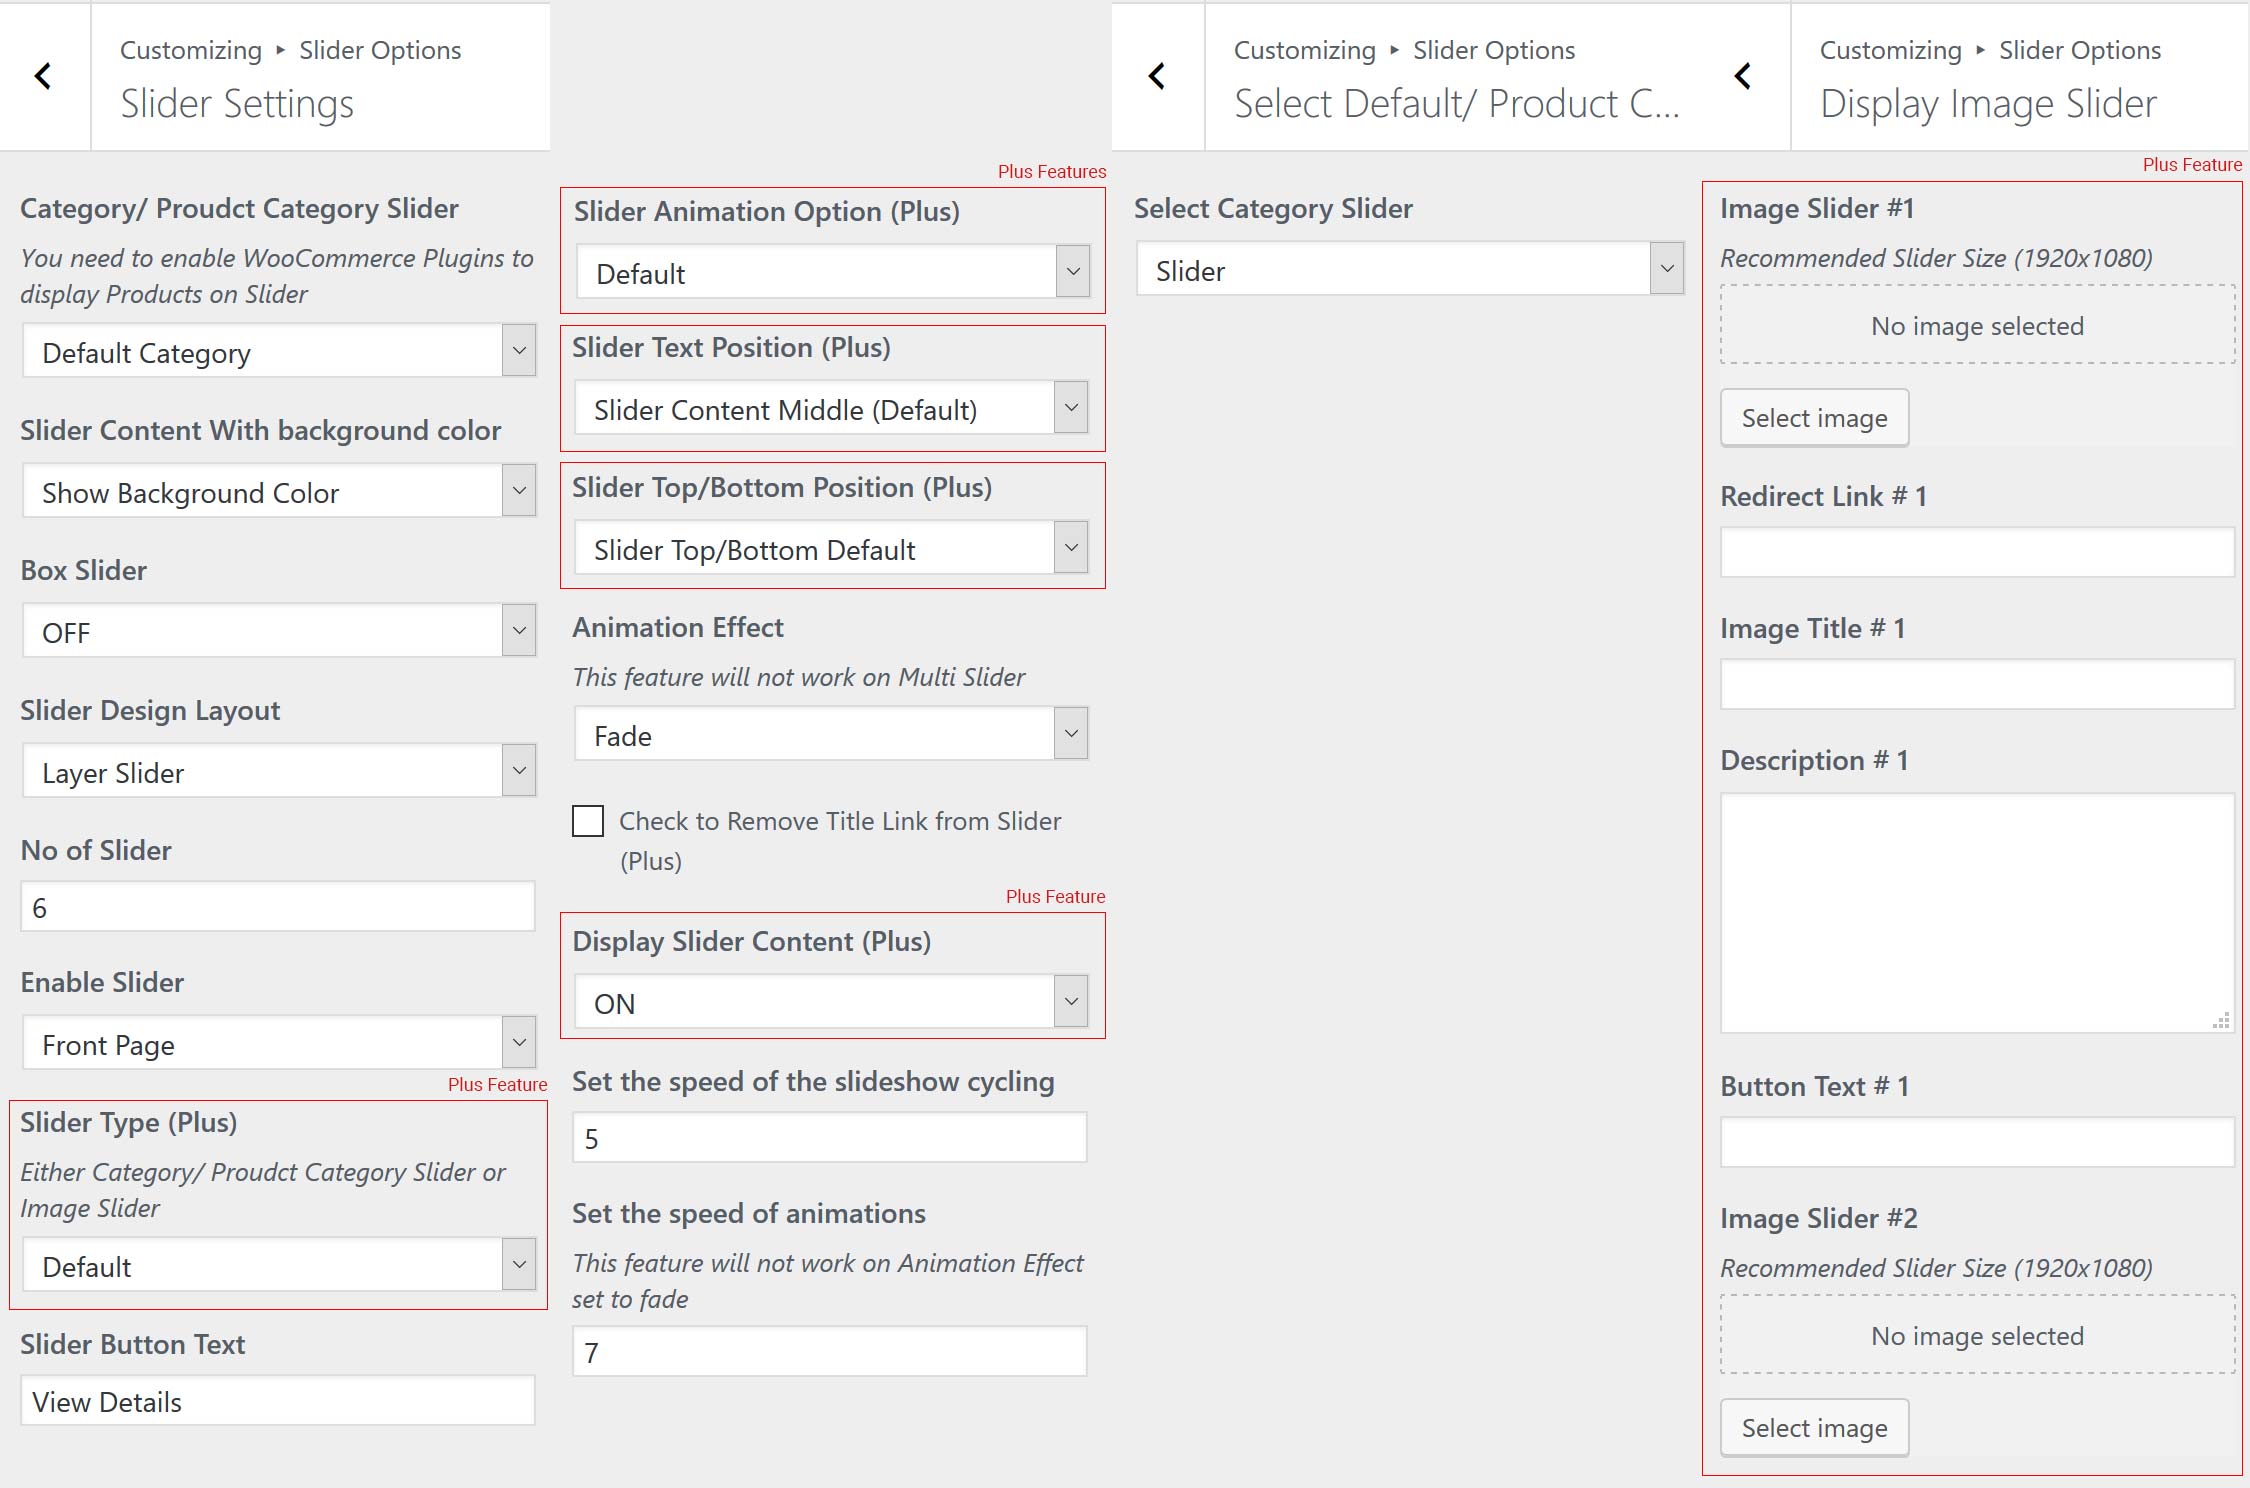Open Animation Effect Fade dropdown

point(830,735)
